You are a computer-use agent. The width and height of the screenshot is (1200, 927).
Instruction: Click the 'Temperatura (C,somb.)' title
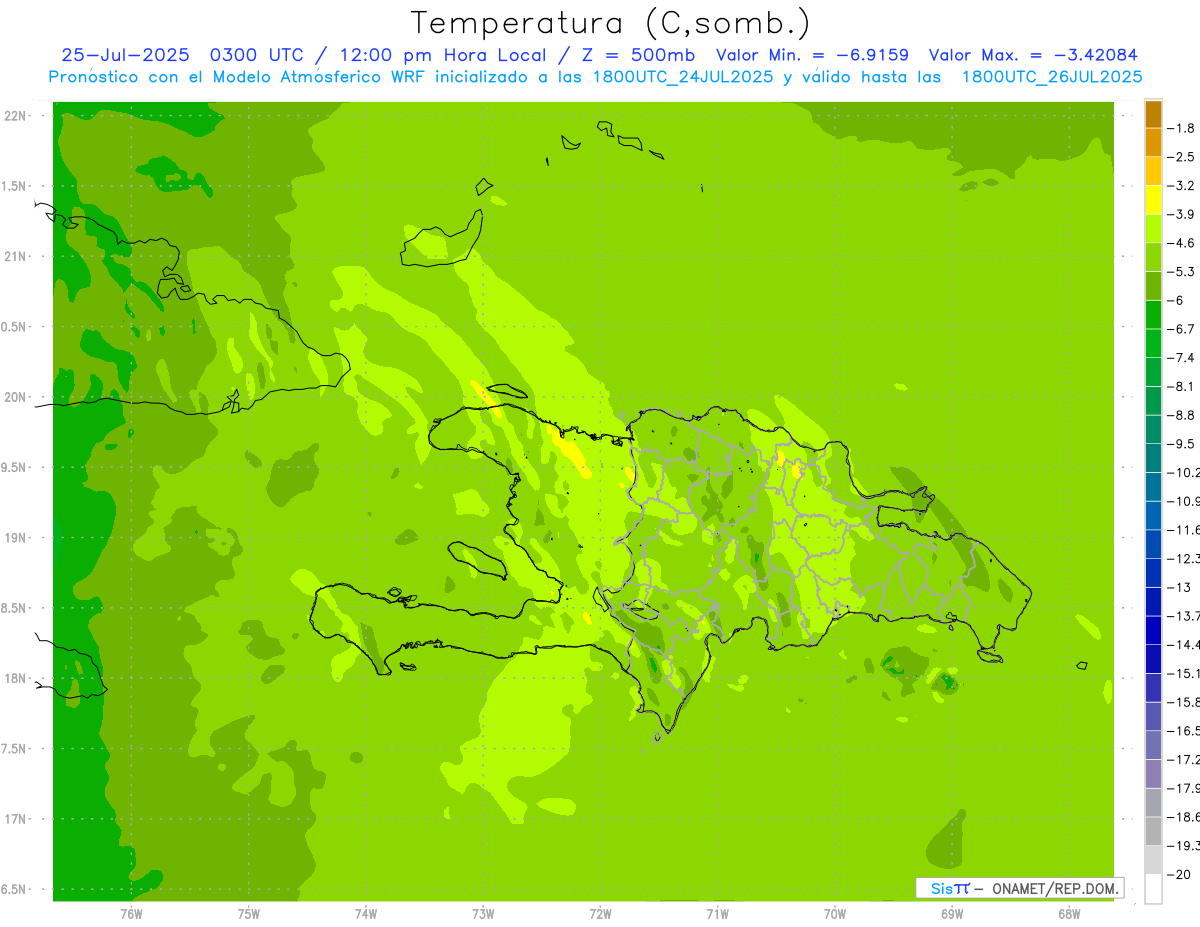[x=611, y=23]
